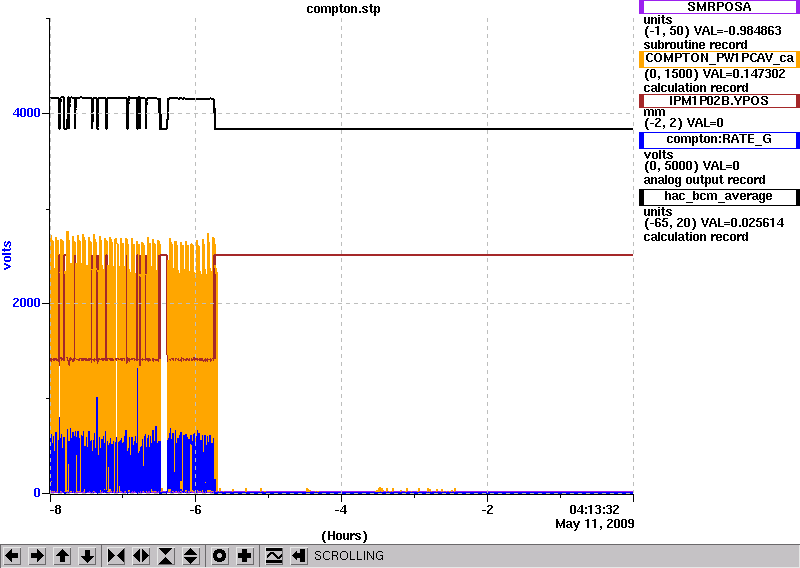This screenshot has width=800, height=568.
Task: Click the SMRPOSA value readout VAL=-0.984863
Action: click(x=740, y=31)
